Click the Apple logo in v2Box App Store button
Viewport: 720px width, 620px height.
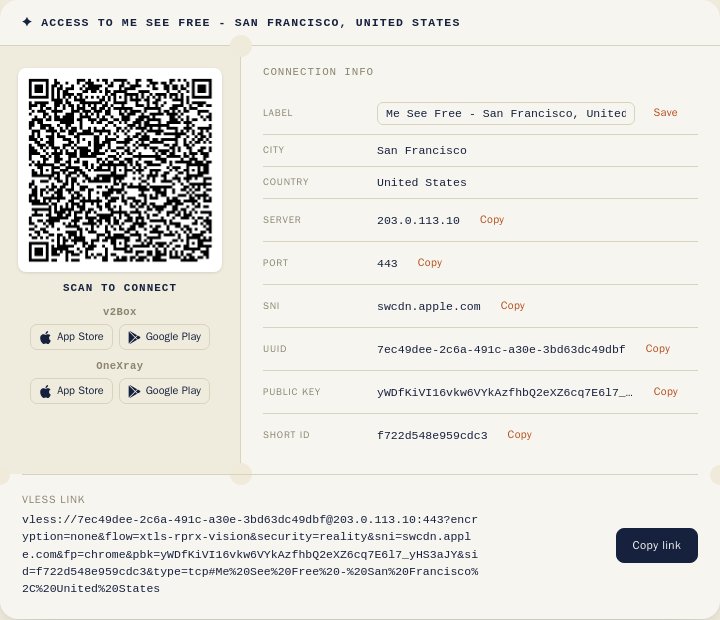tap(45, 338)
